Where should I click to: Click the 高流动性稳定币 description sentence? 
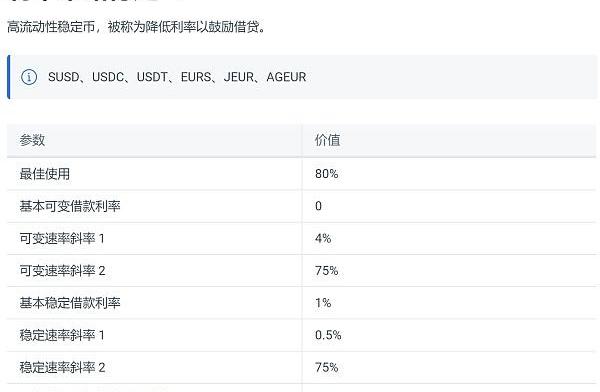(137, 27)
